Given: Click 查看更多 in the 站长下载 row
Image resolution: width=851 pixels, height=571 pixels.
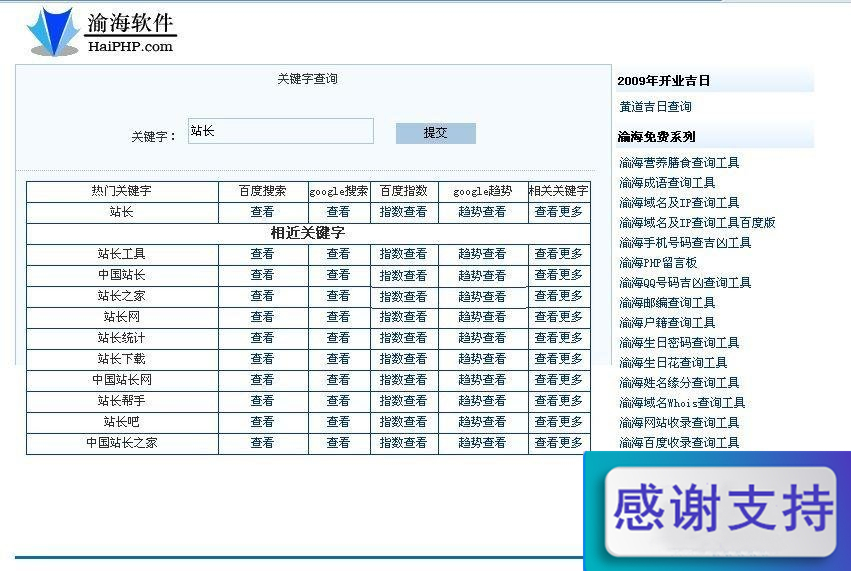Looking at the screenshot, I should (x=558, y=359).
